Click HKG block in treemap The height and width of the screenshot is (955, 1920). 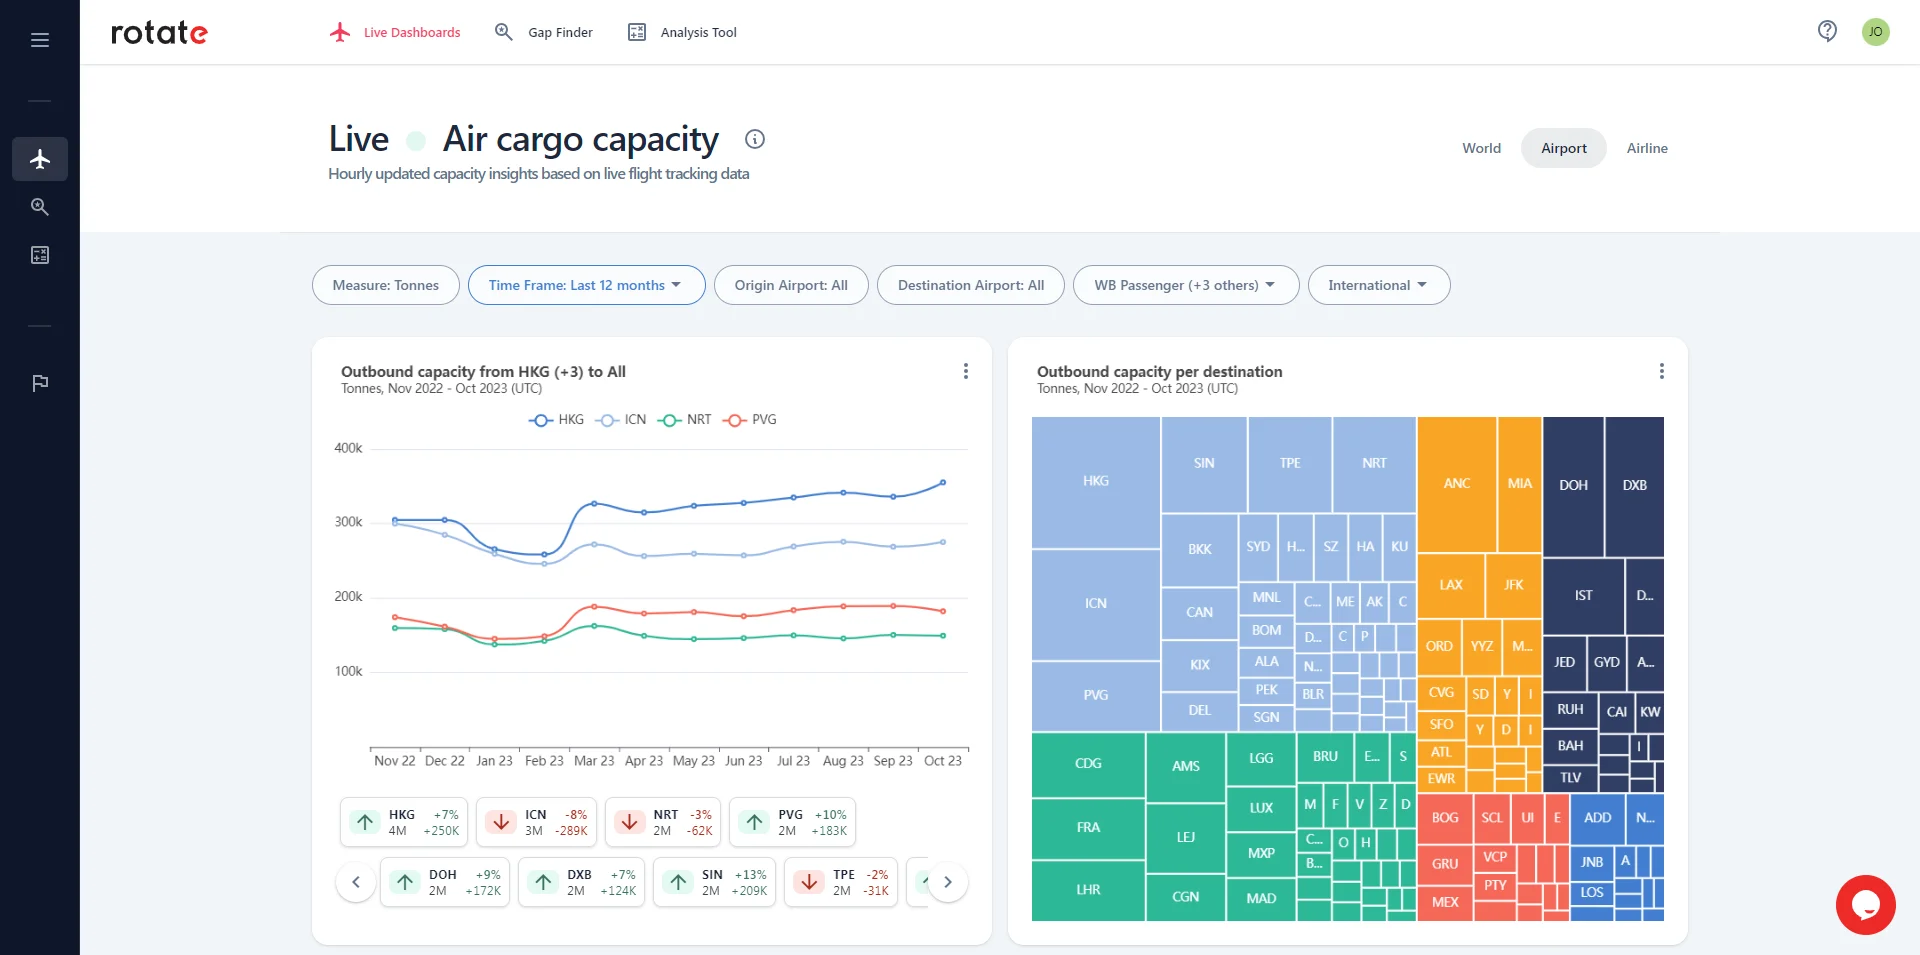[1096, 482]
